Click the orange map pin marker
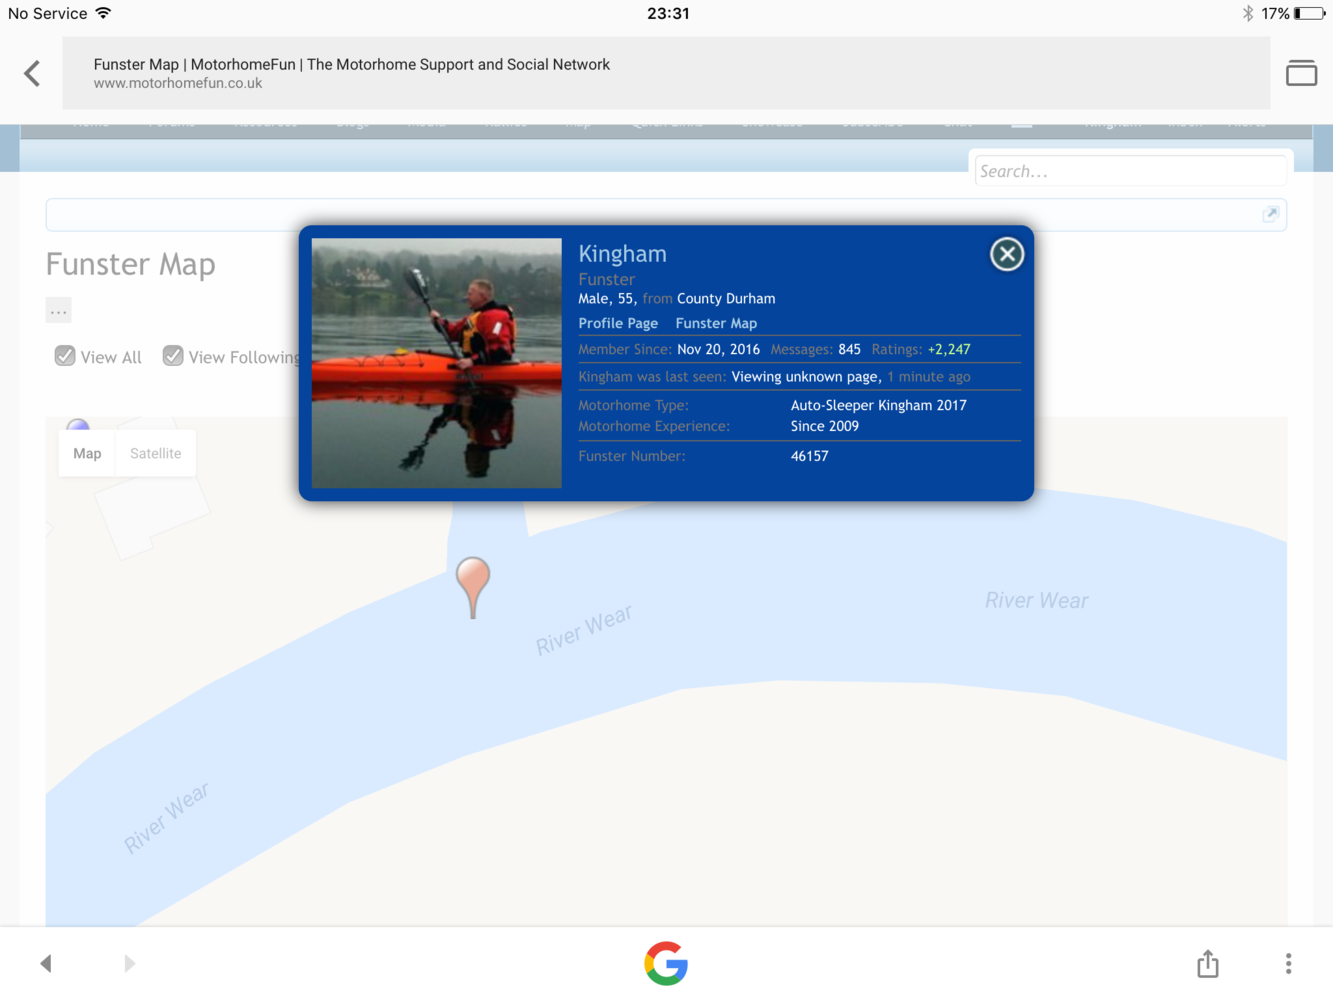 (x=473, y=588)
